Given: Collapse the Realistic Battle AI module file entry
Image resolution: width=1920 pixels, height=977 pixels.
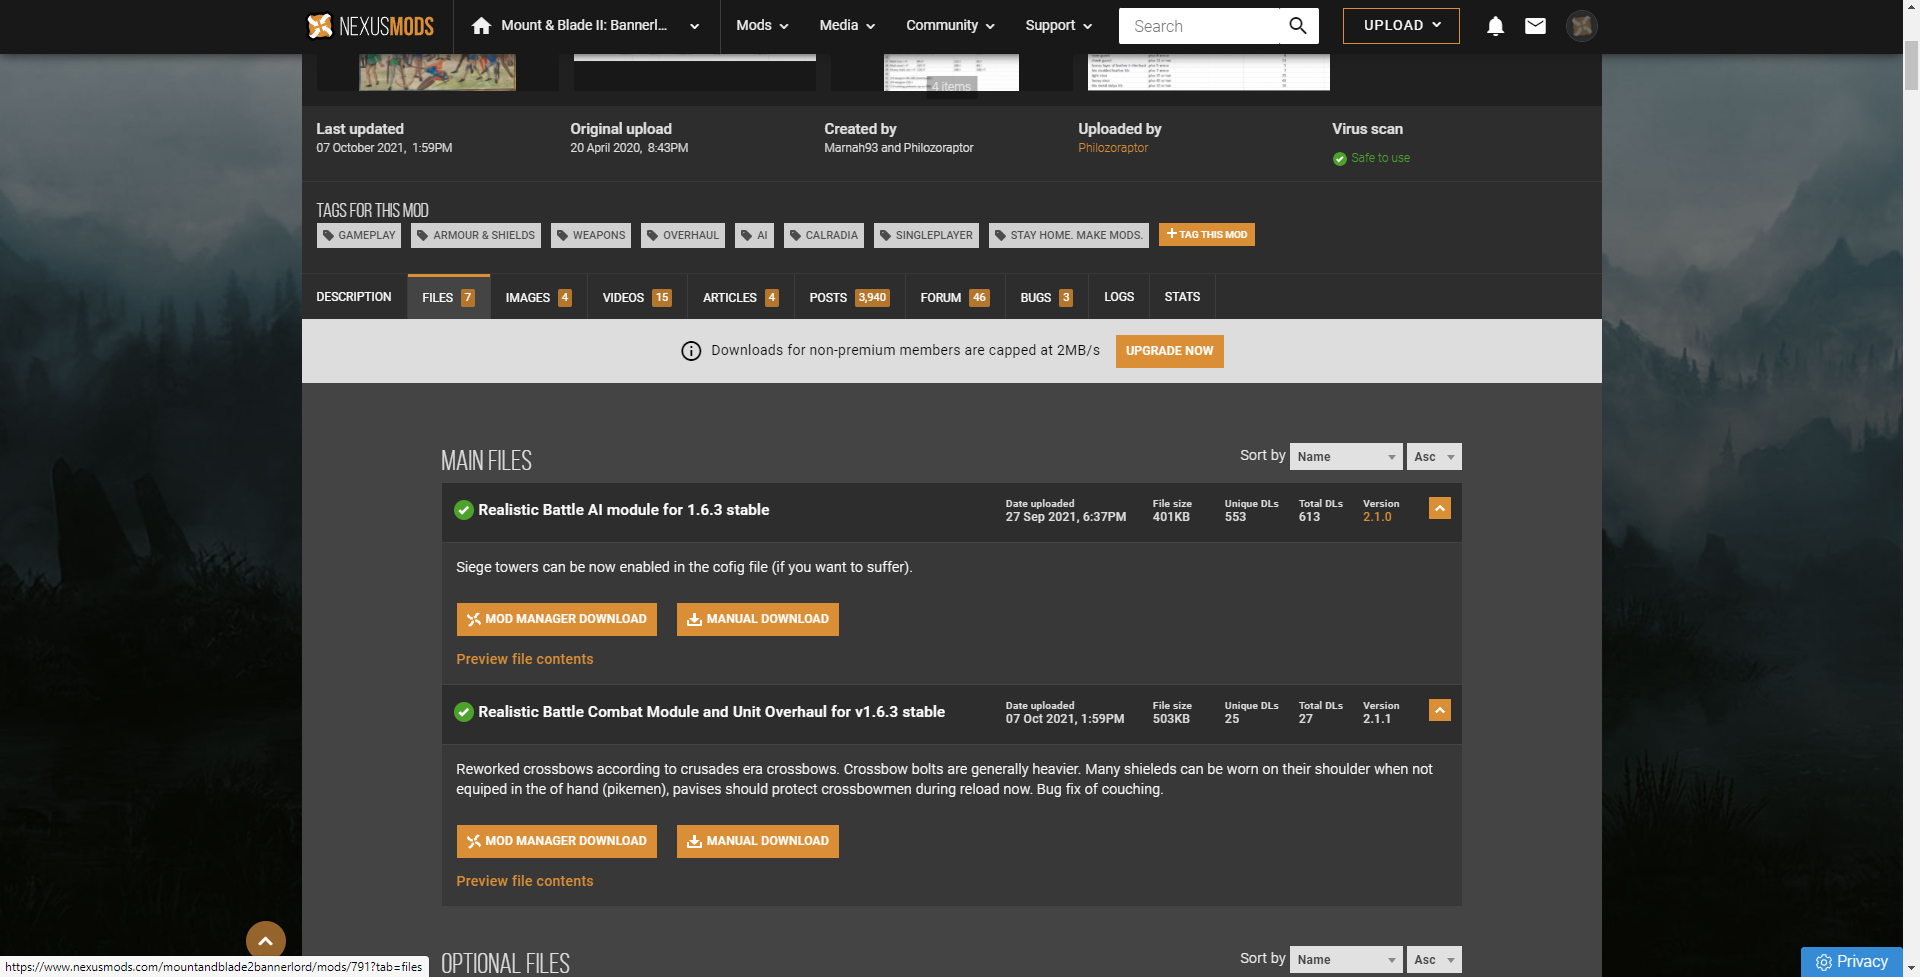Looking at the screenshot, I should [x=1440, y=508].
